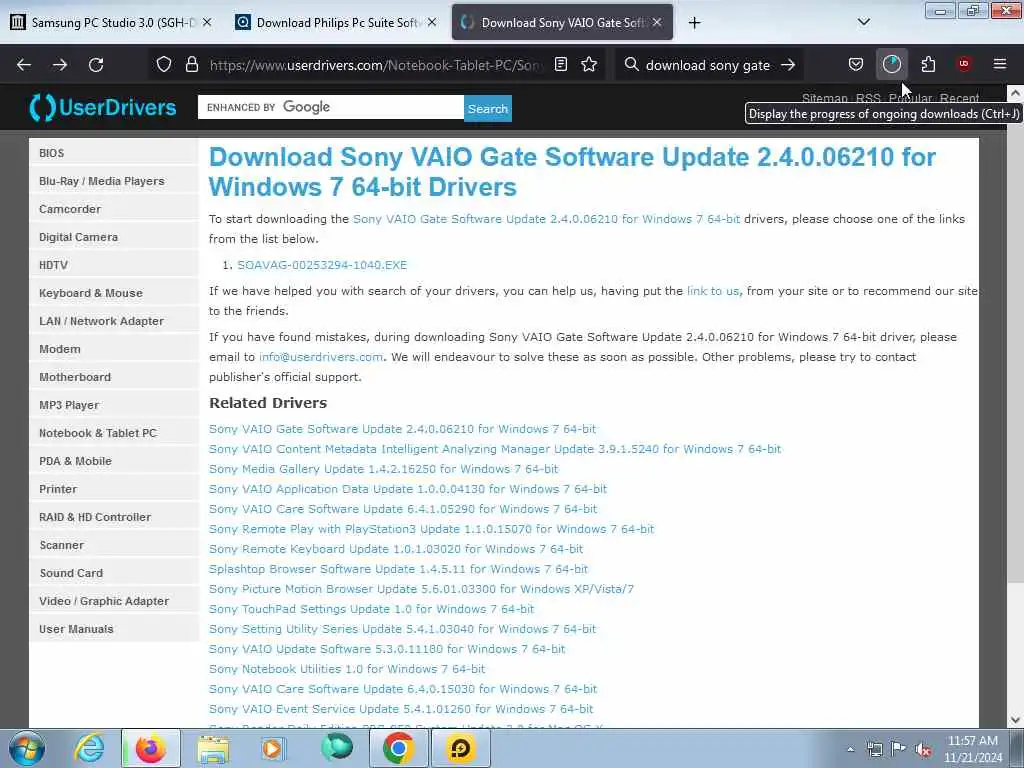Screen dimensions: 1024x768
Task: Bookmark this page with star
Action: pyautogui.click(x=589, y=65)
